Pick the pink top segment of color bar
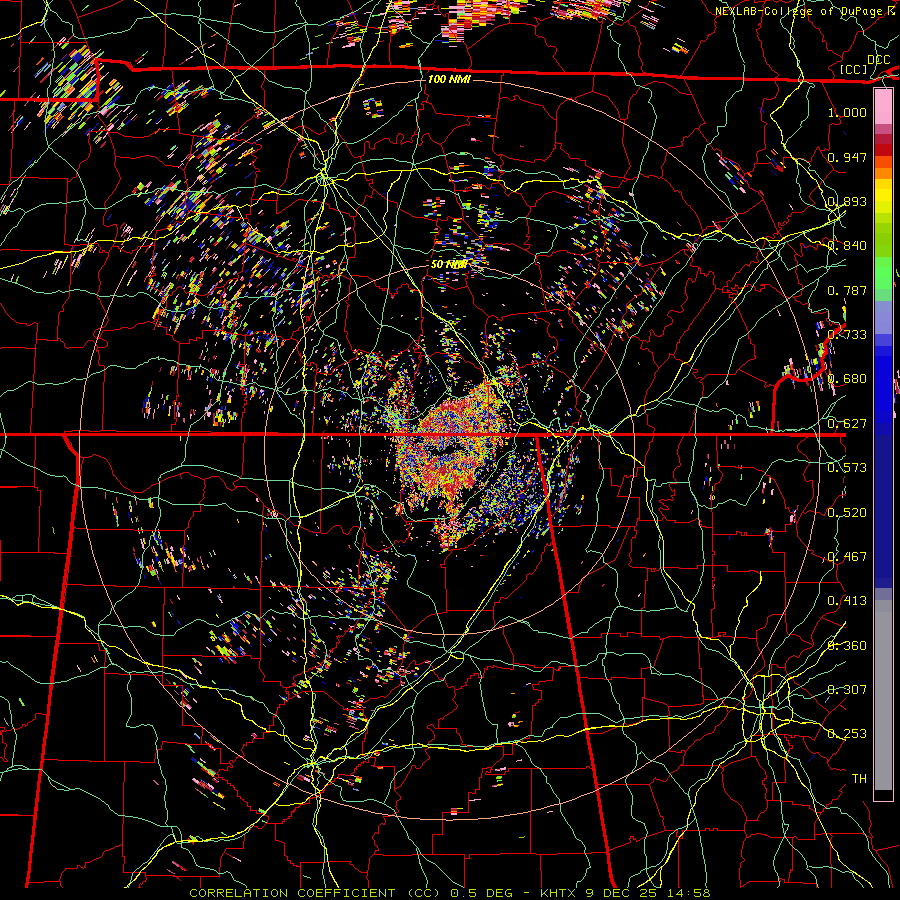900x900 pixels. pos(883,107)
